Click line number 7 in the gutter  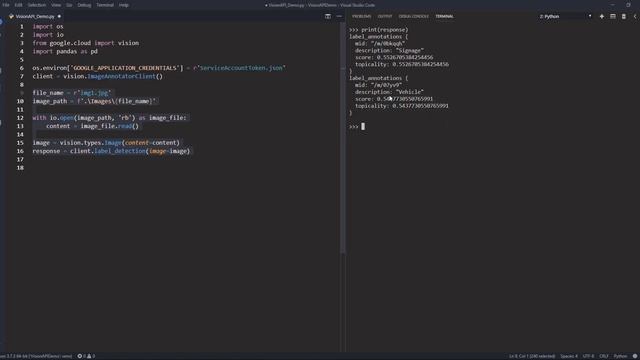pyautogui.click(x=22, y=76)
